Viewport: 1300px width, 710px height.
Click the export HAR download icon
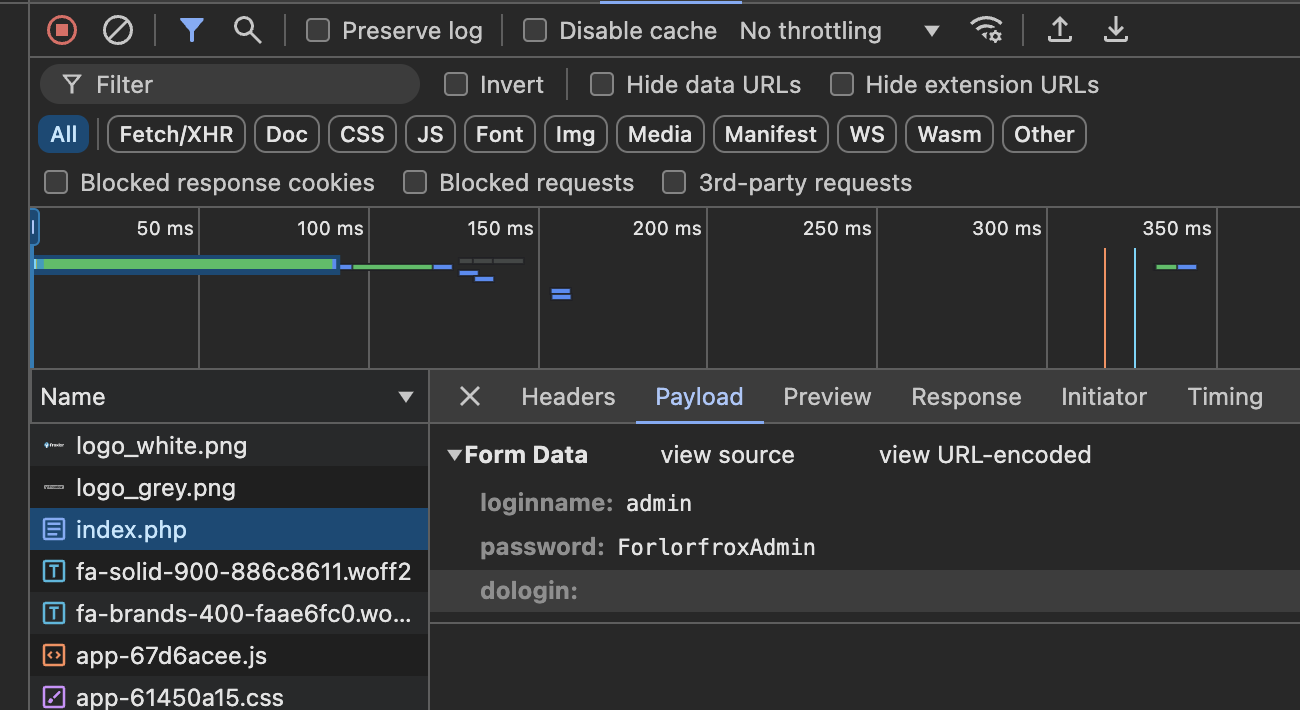click(1115, 31)
